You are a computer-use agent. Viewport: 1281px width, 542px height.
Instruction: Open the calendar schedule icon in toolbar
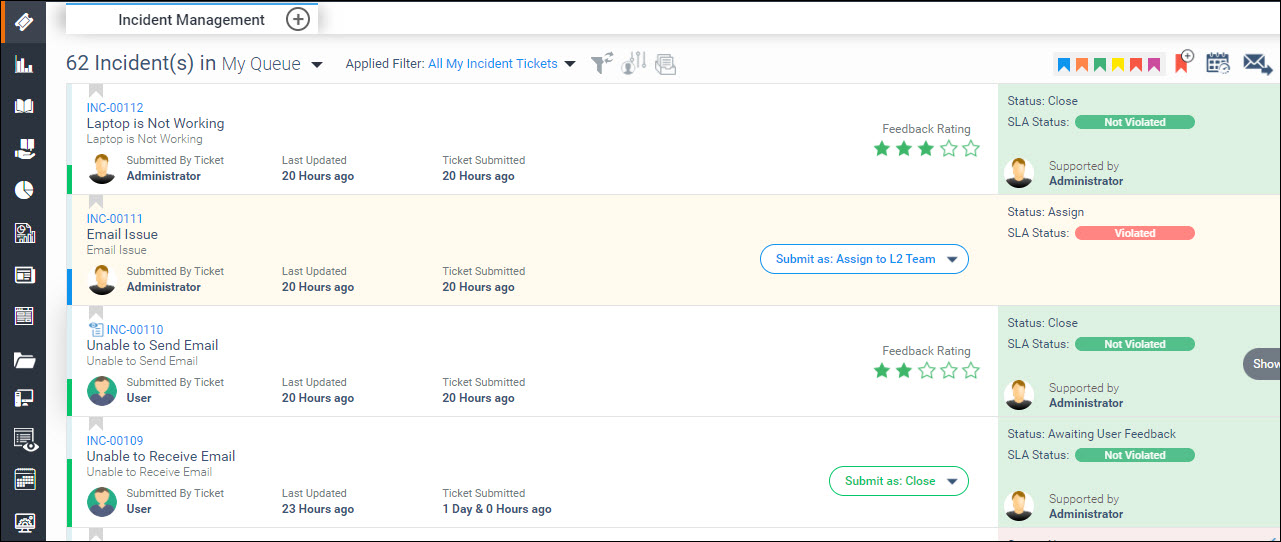(1218, 63)
